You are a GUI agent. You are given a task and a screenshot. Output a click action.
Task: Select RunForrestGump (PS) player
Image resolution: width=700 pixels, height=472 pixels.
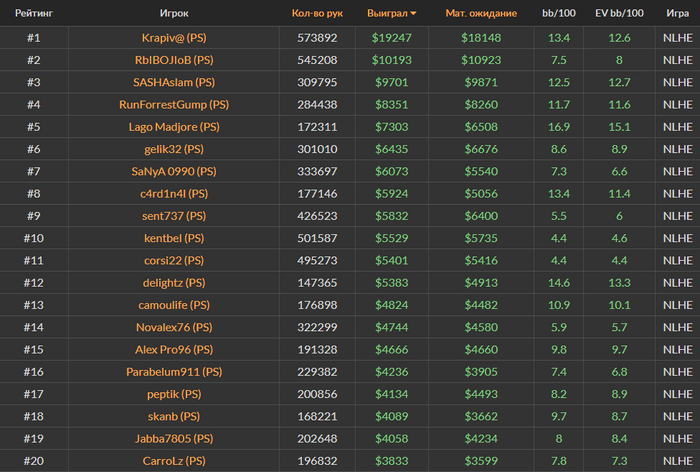click(174, 105)
